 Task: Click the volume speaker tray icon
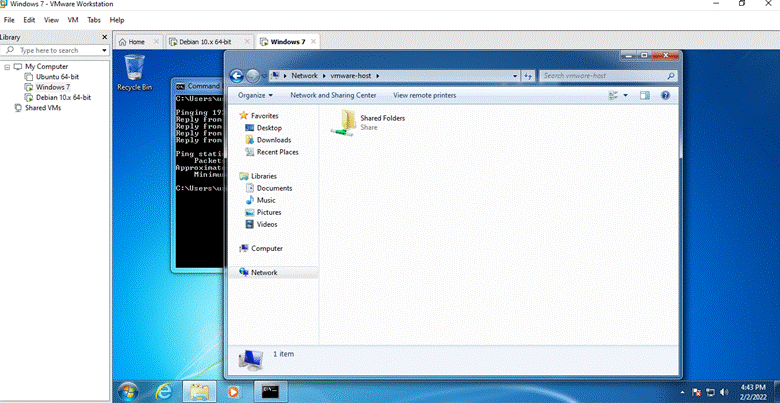coord(724,392)
